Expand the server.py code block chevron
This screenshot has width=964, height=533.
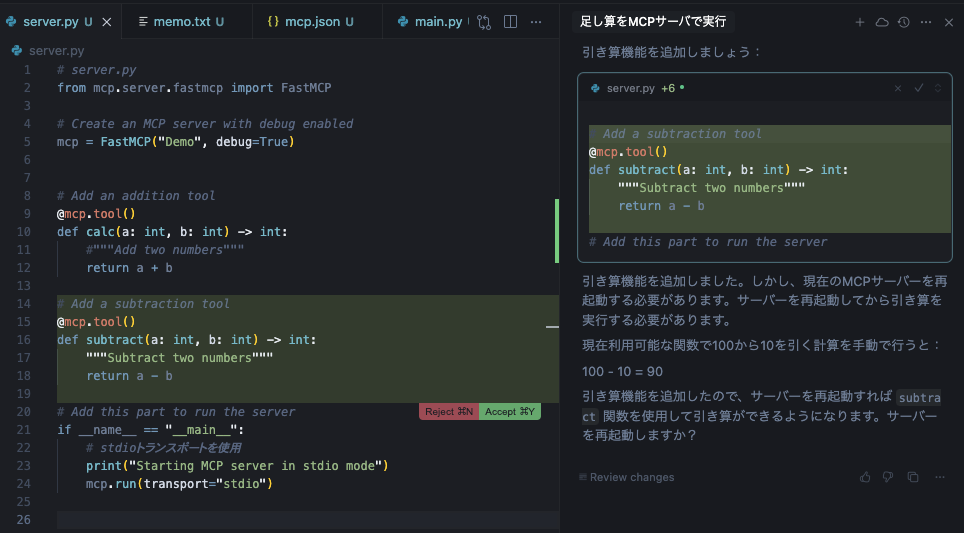click(938, 88)
